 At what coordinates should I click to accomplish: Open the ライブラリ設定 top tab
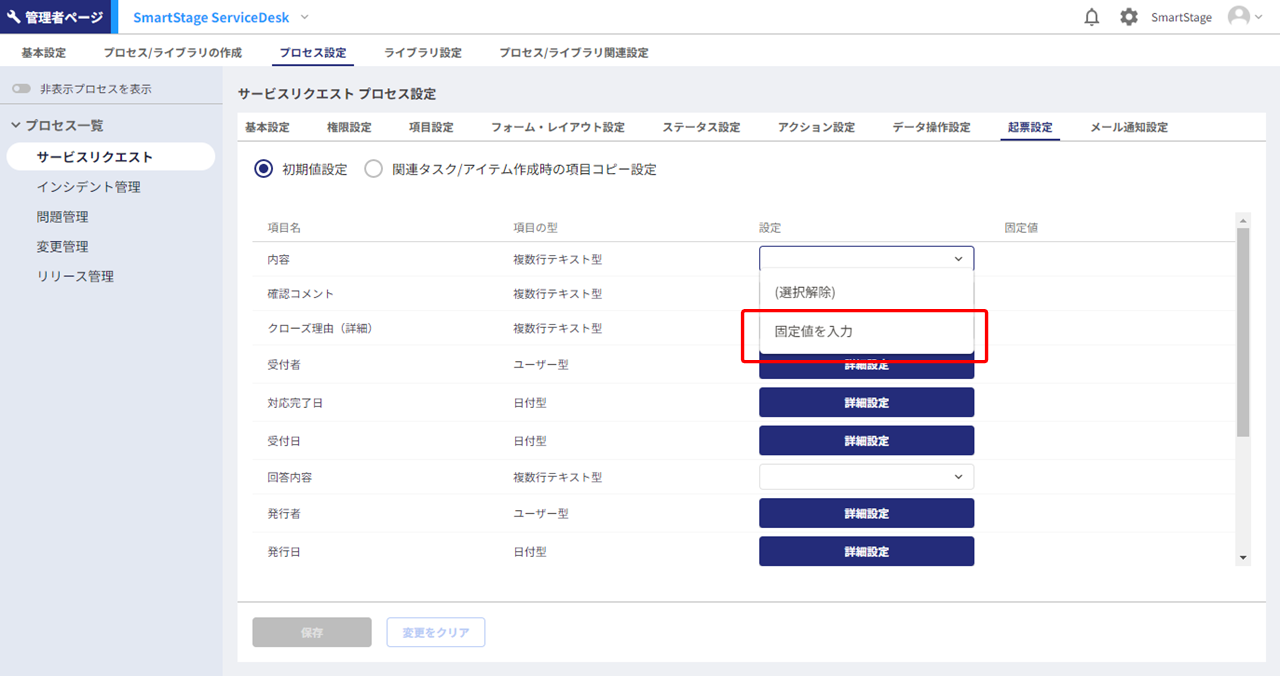coord(422,52)
